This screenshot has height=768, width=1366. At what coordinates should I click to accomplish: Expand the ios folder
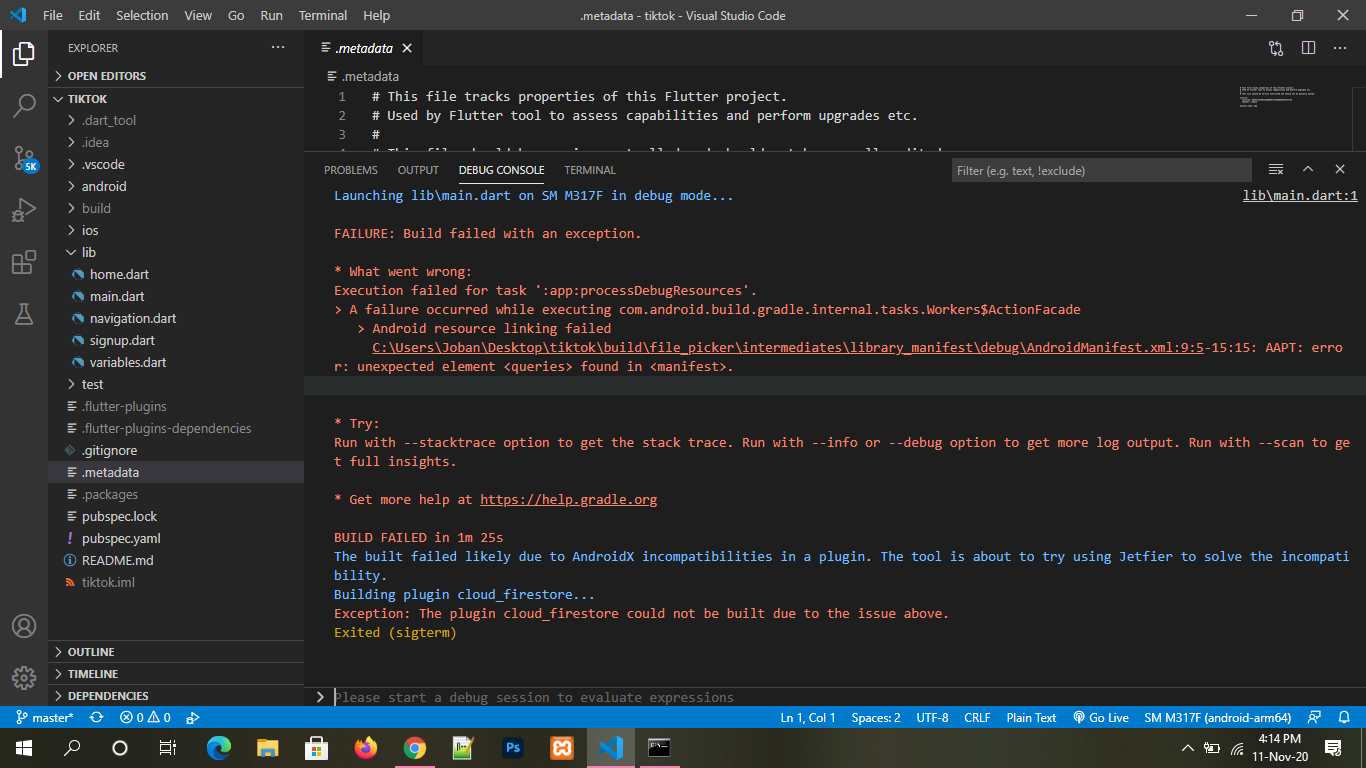pos(176,230)
